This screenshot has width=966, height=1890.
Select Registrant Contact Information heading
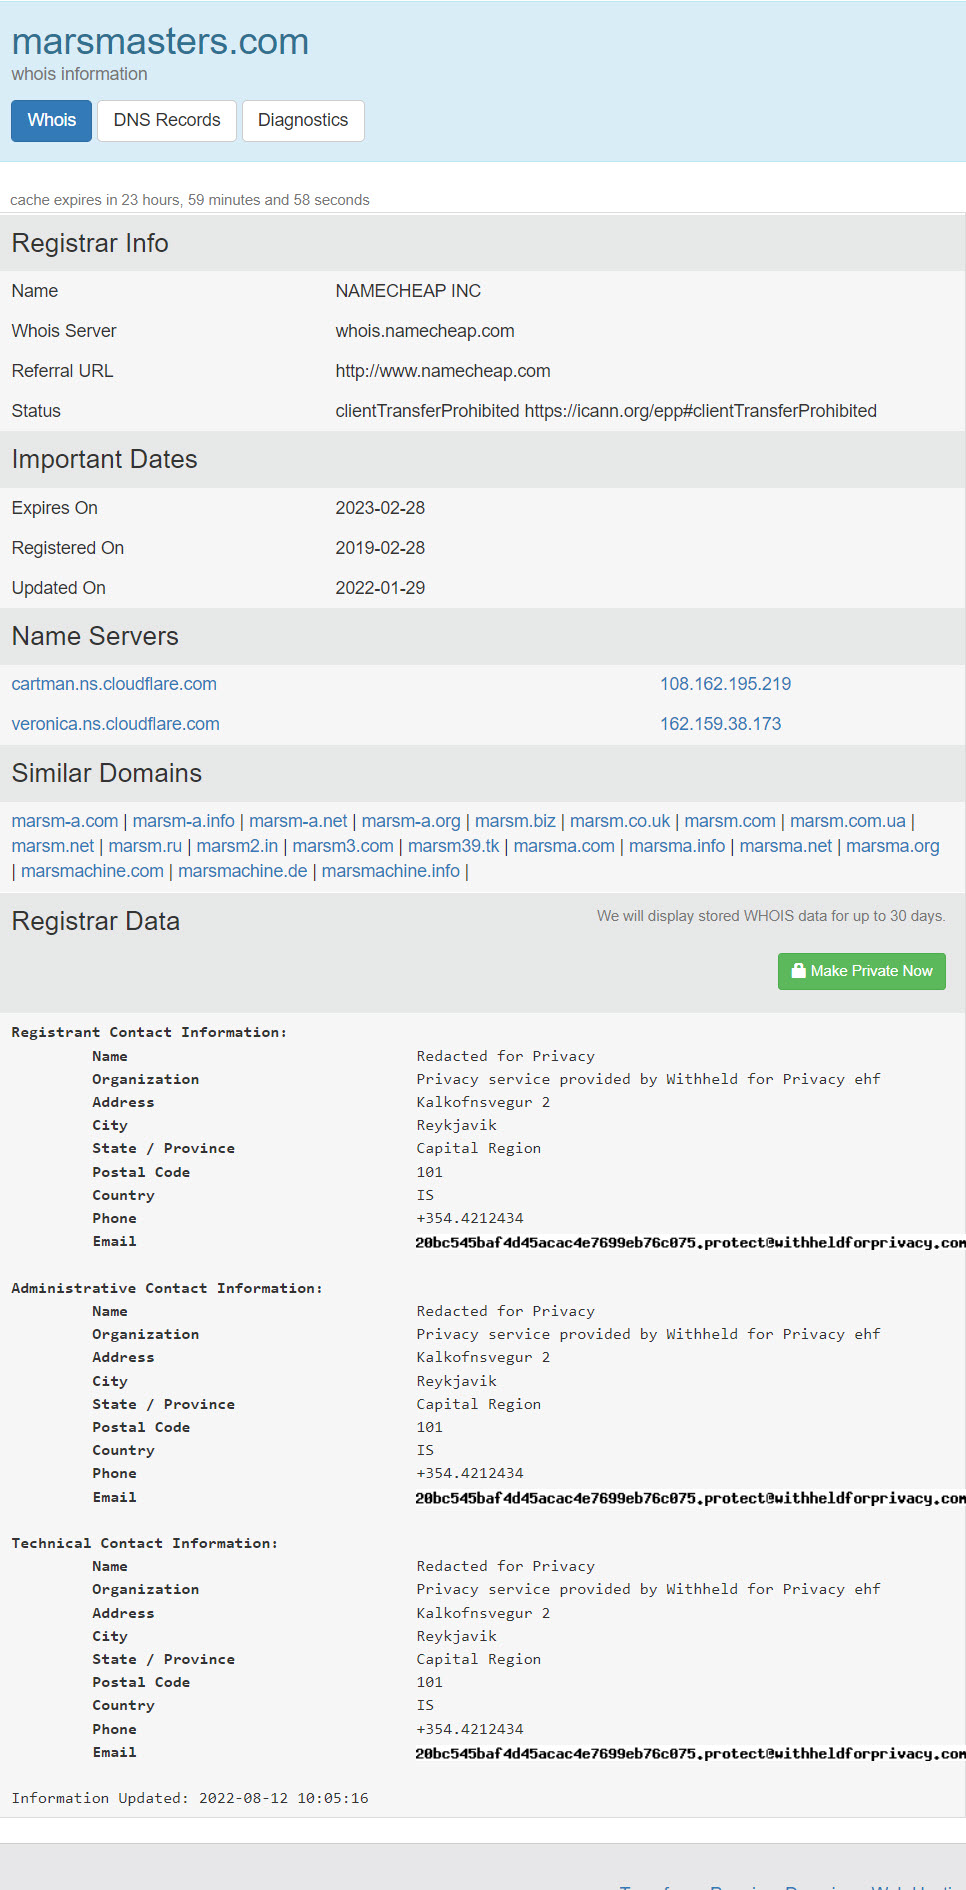pos(149,1032)
